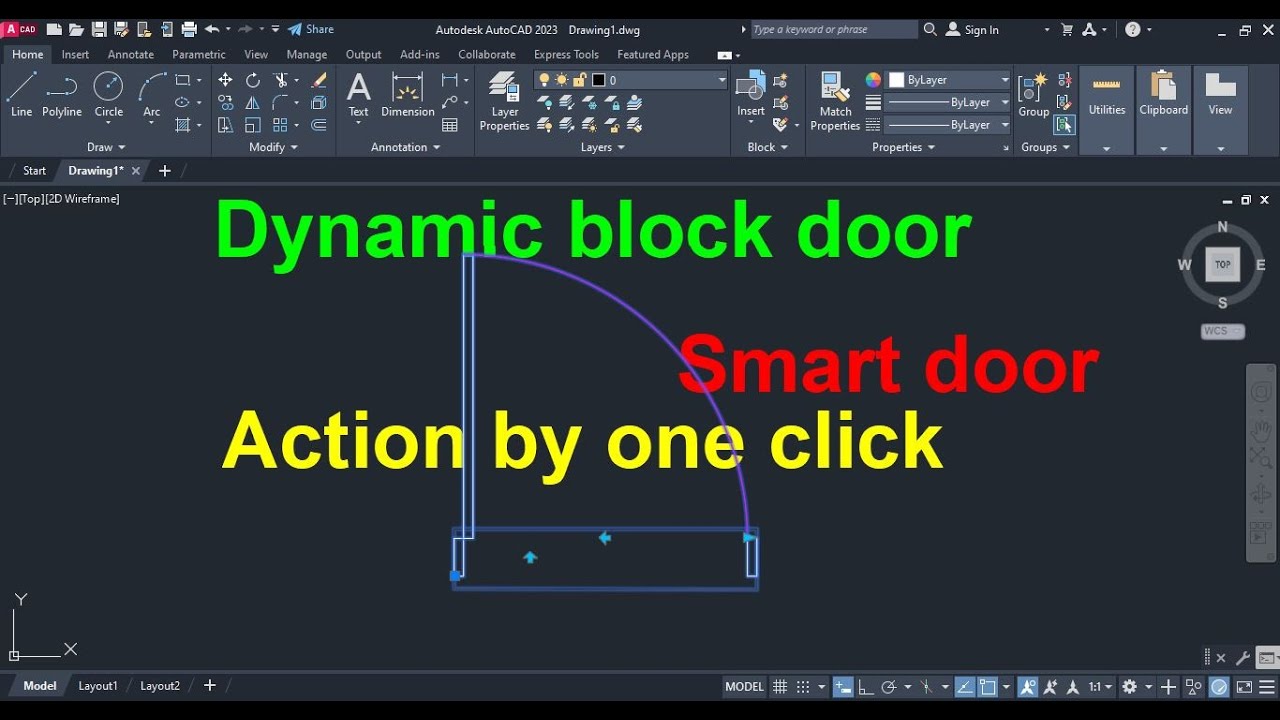Click the Insert block tool
The width and height of the screenshot is (1280, 720).
[751, 96]
